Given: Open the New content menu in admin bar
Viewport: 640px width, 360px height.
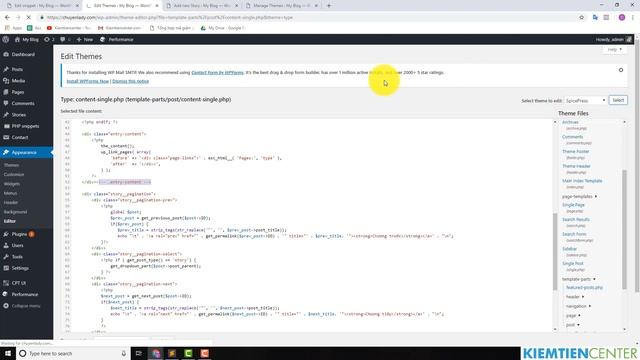Looking at the screenshot, I should tap(84, 40).
